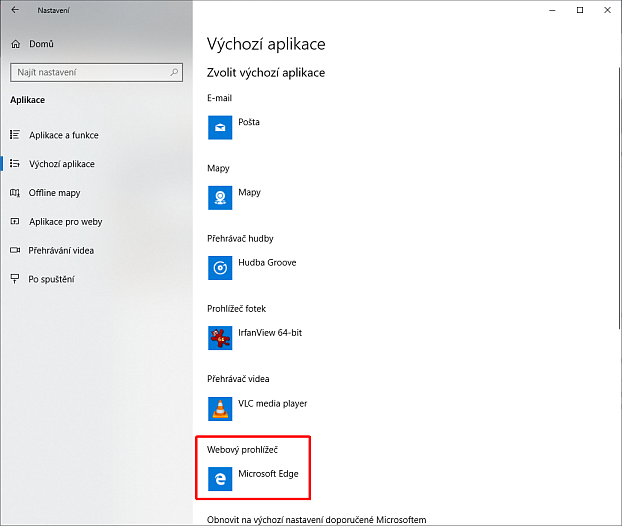The image size is (622, 526).
Task: Click the Přehrávač videa category label
Action: 238,379
